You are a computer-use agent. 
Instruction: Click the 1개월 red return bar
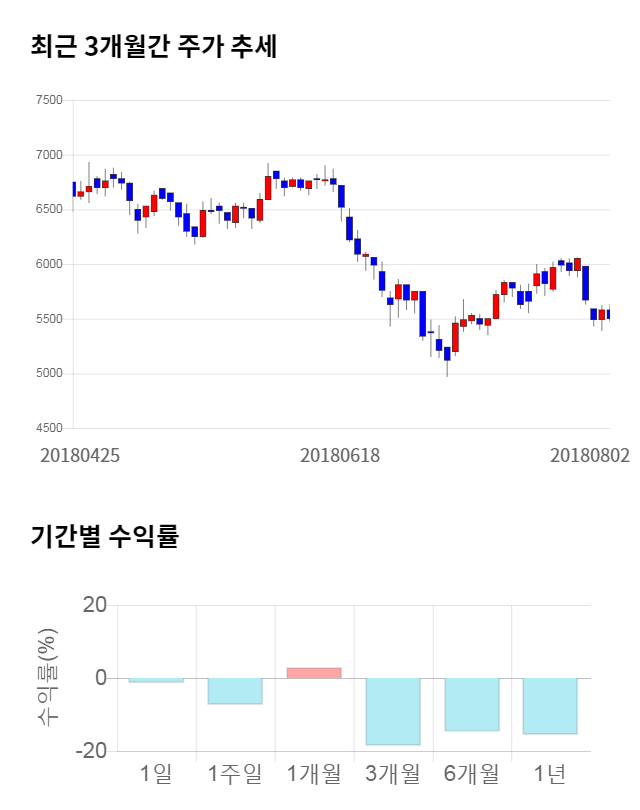(x=314, y=673)
